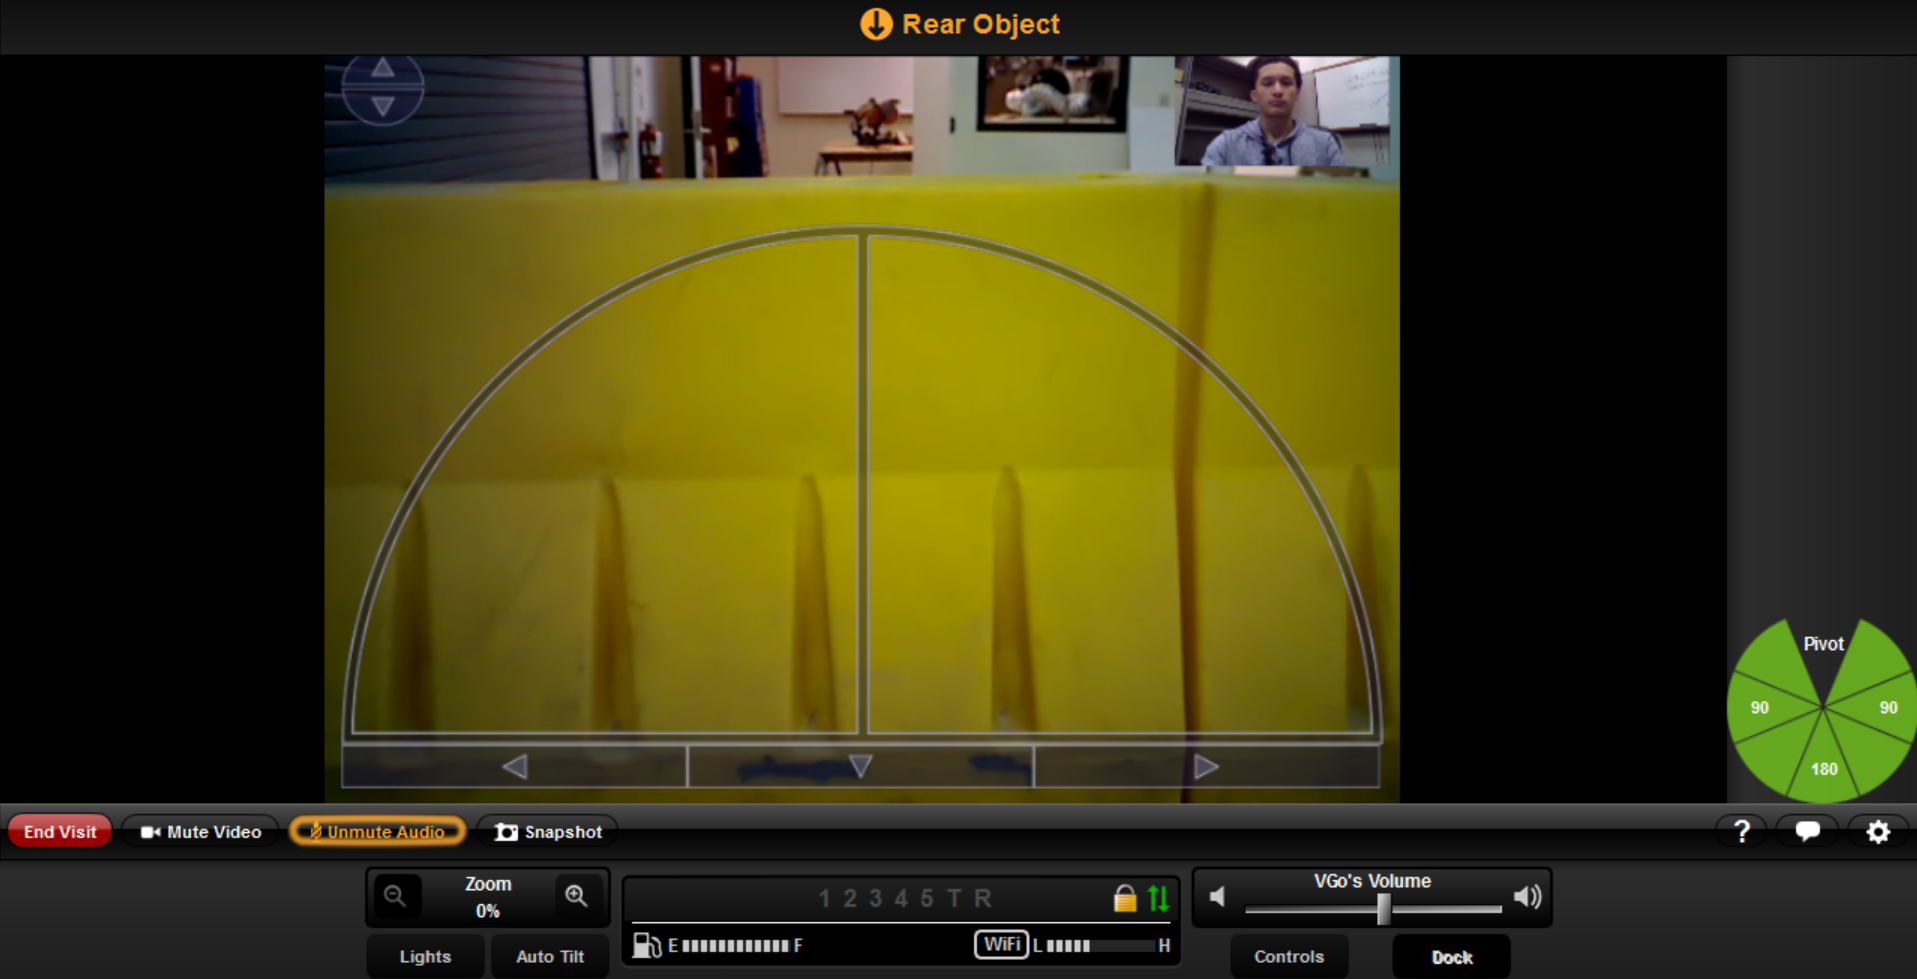
Task: Toggle the Lights button
Action: pos(425,957)
